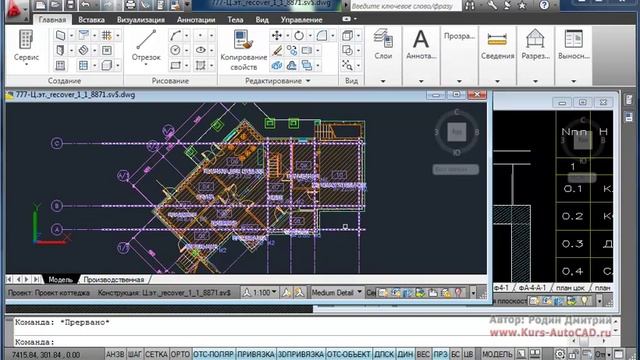Viewport: 640px width, 360px height.
Task: Toggle ВЕС lineweight display
Action: tap(423, 354)
